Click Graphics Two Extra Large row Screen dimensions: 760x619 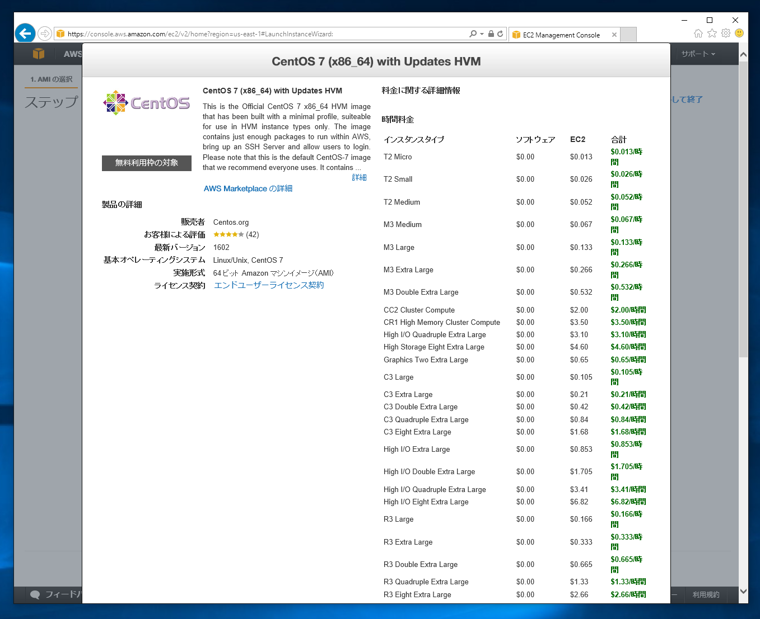(514, 360)
